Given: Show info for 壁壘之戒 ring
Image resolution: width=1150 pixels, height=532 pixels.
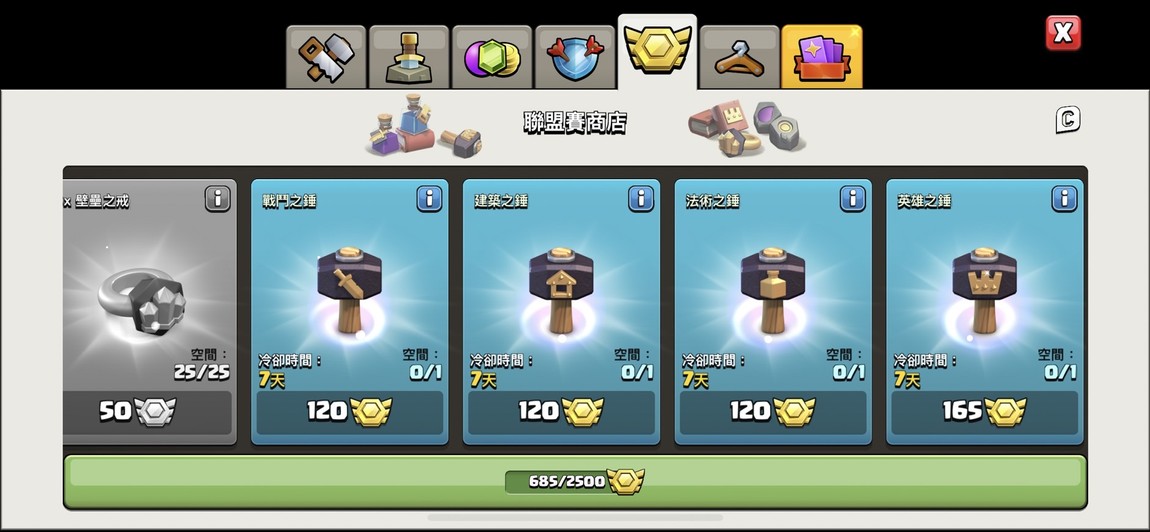Looking at the screenshot, I should point(217,198).
